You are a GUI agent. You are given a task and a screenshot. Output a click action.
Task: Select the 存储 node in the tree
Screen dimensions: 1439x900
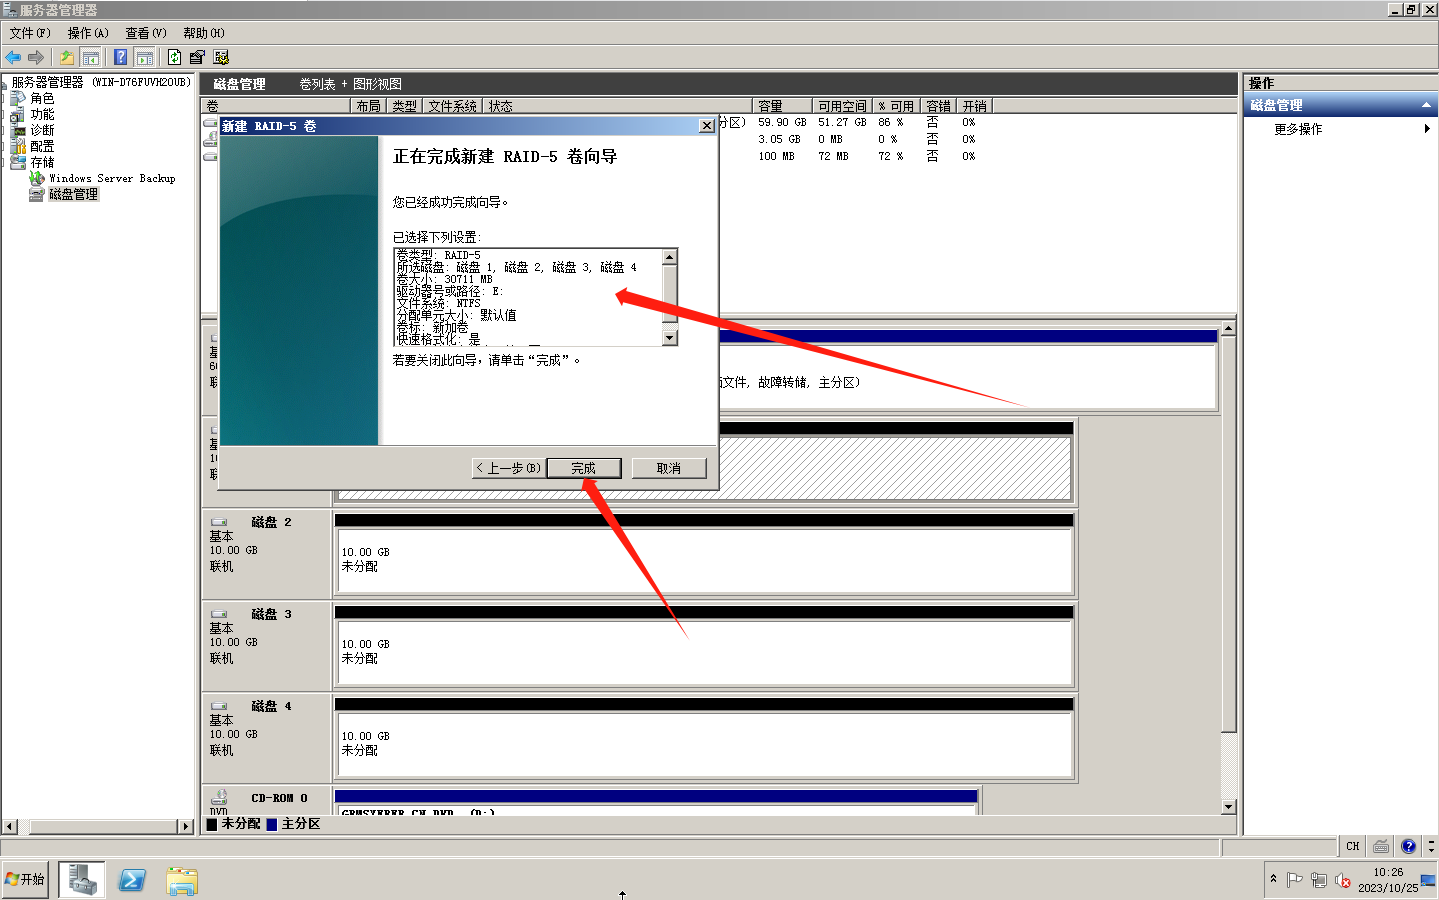coord(42,162)
